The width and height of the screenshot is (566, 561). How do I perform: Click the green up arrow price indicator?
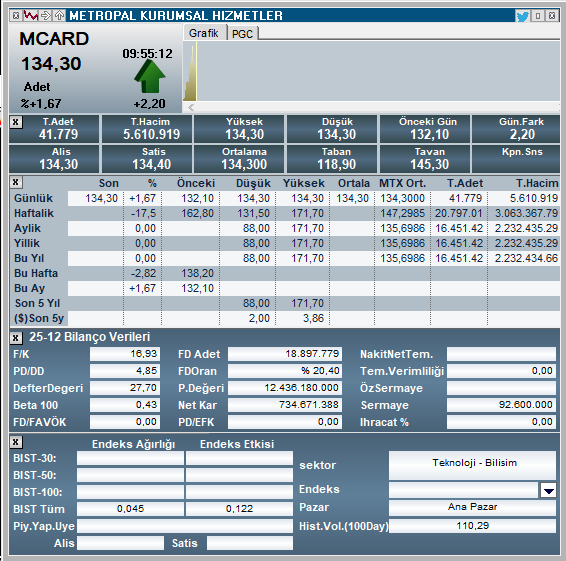pos(149,77)
